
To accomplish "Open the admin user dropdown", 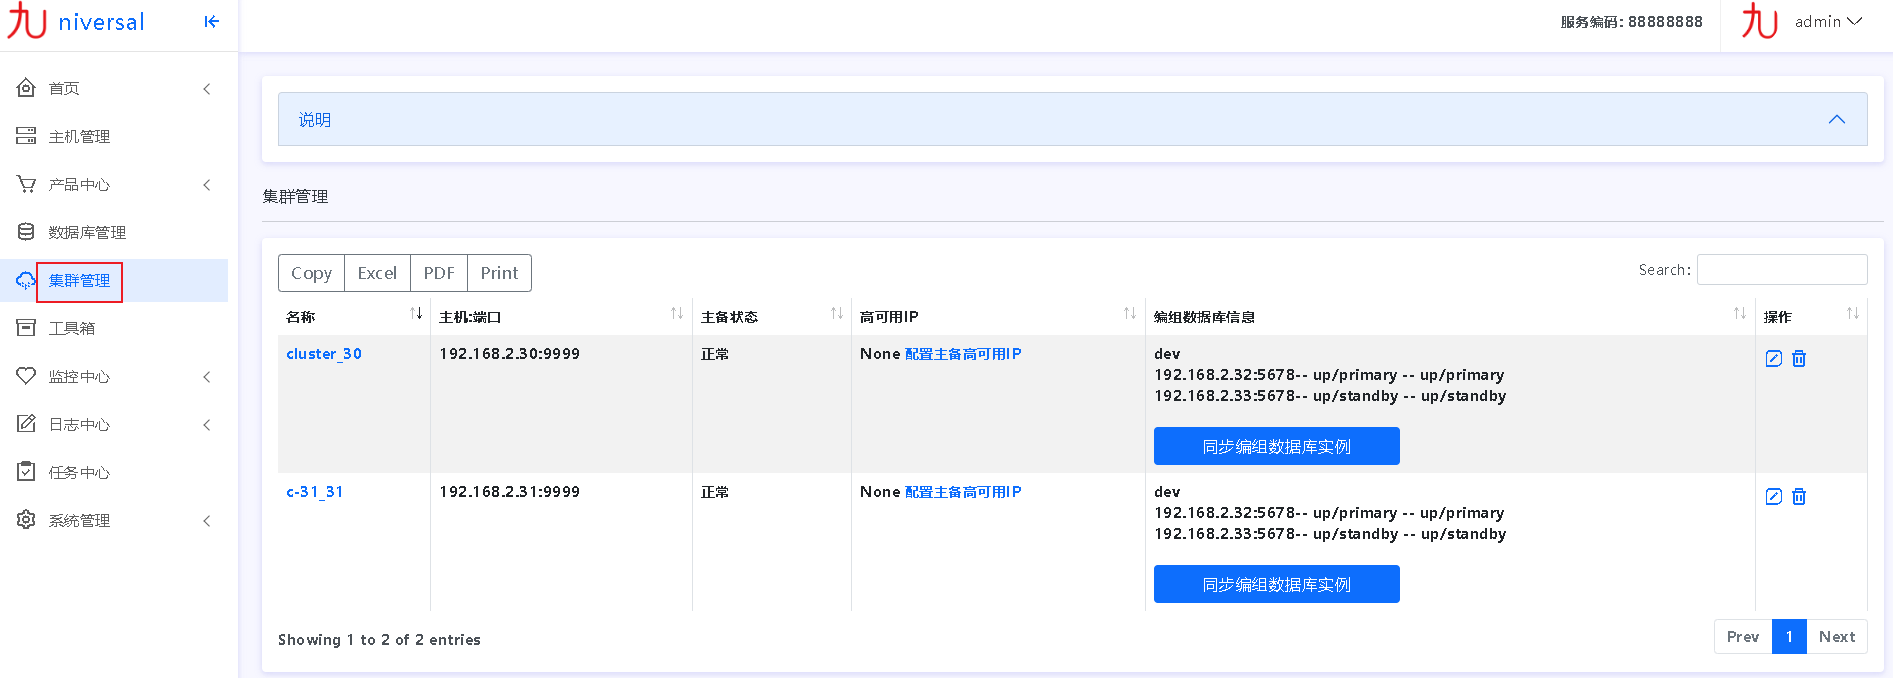I will [x=1828, y=22].
